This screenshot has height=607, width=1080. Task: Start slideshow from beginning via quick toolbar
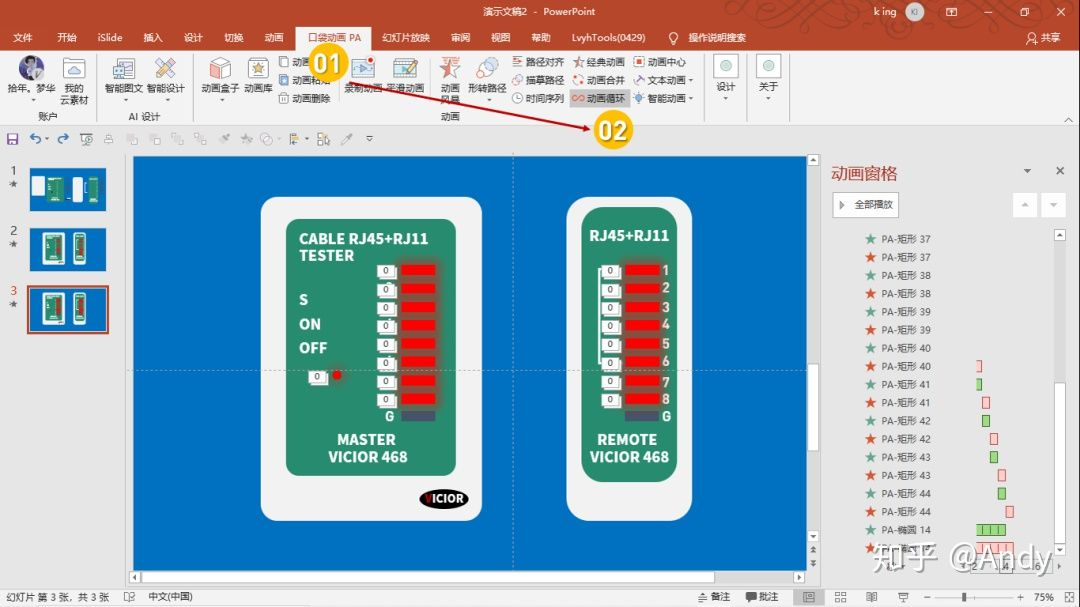pos(87,139)
